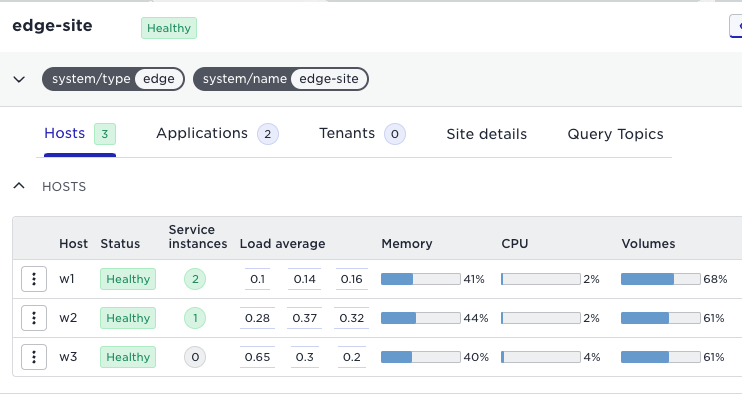
Task: Open the Query Topics tab
Action: point(615,134)
